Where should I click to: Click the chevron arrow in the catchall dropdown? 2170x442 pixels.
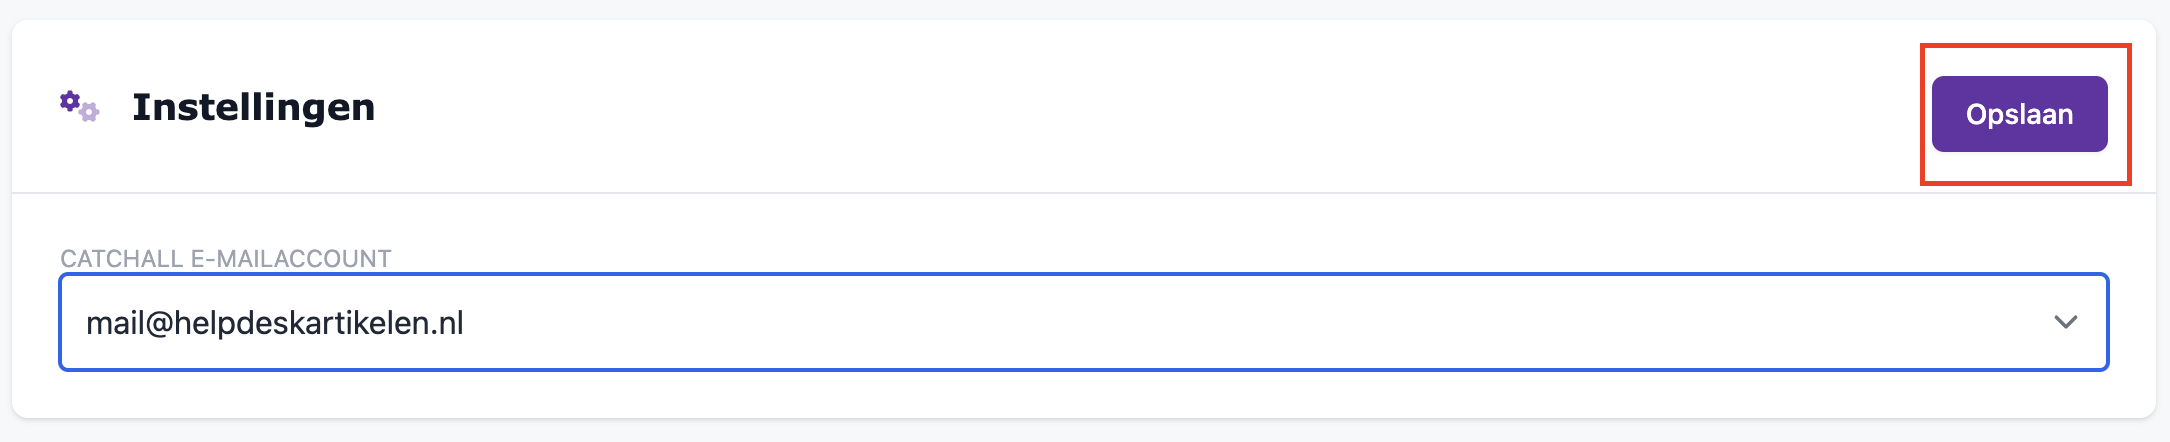click(x=2065, y=322)
